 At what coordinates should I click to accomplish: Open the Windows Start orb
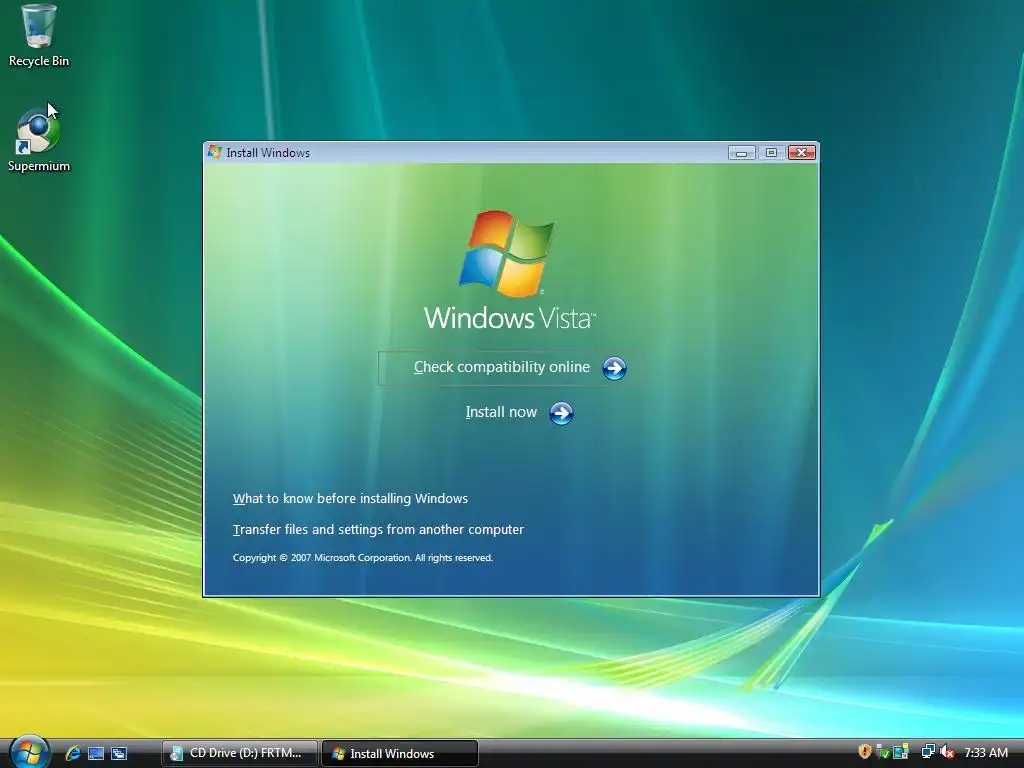29,752
